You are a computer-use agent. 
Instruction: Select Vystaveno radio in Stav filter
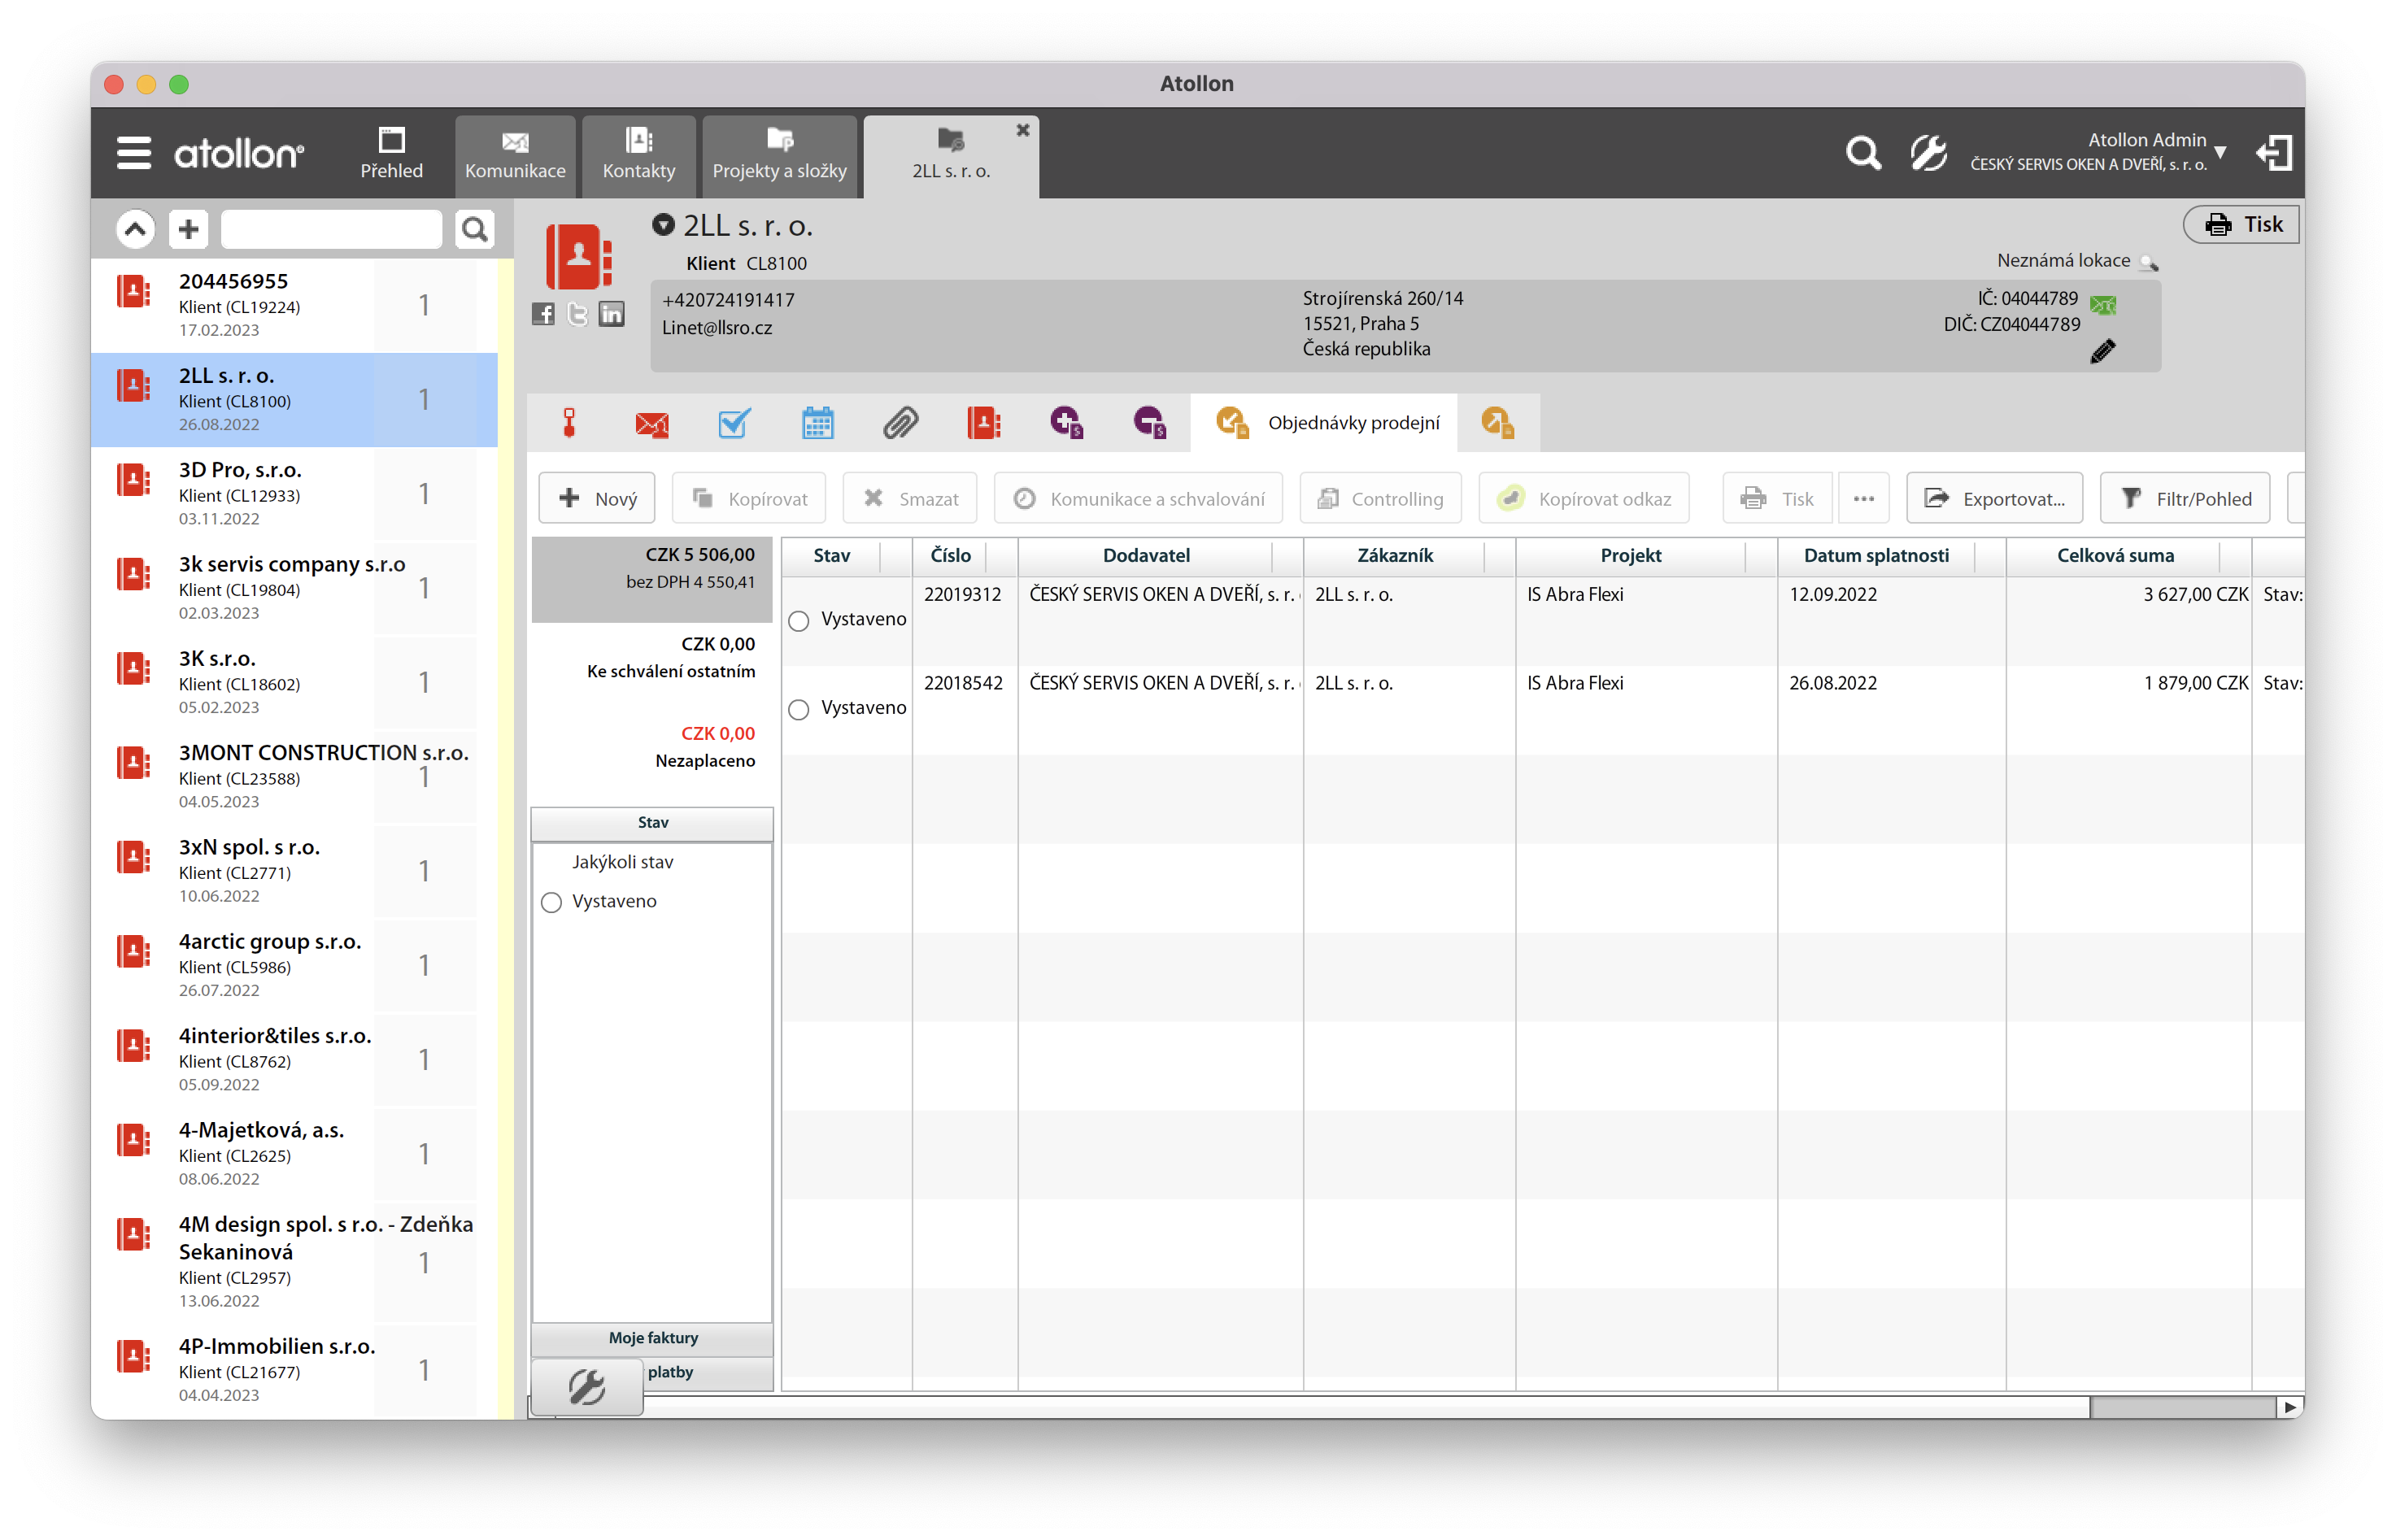click(x=552, y=903)
